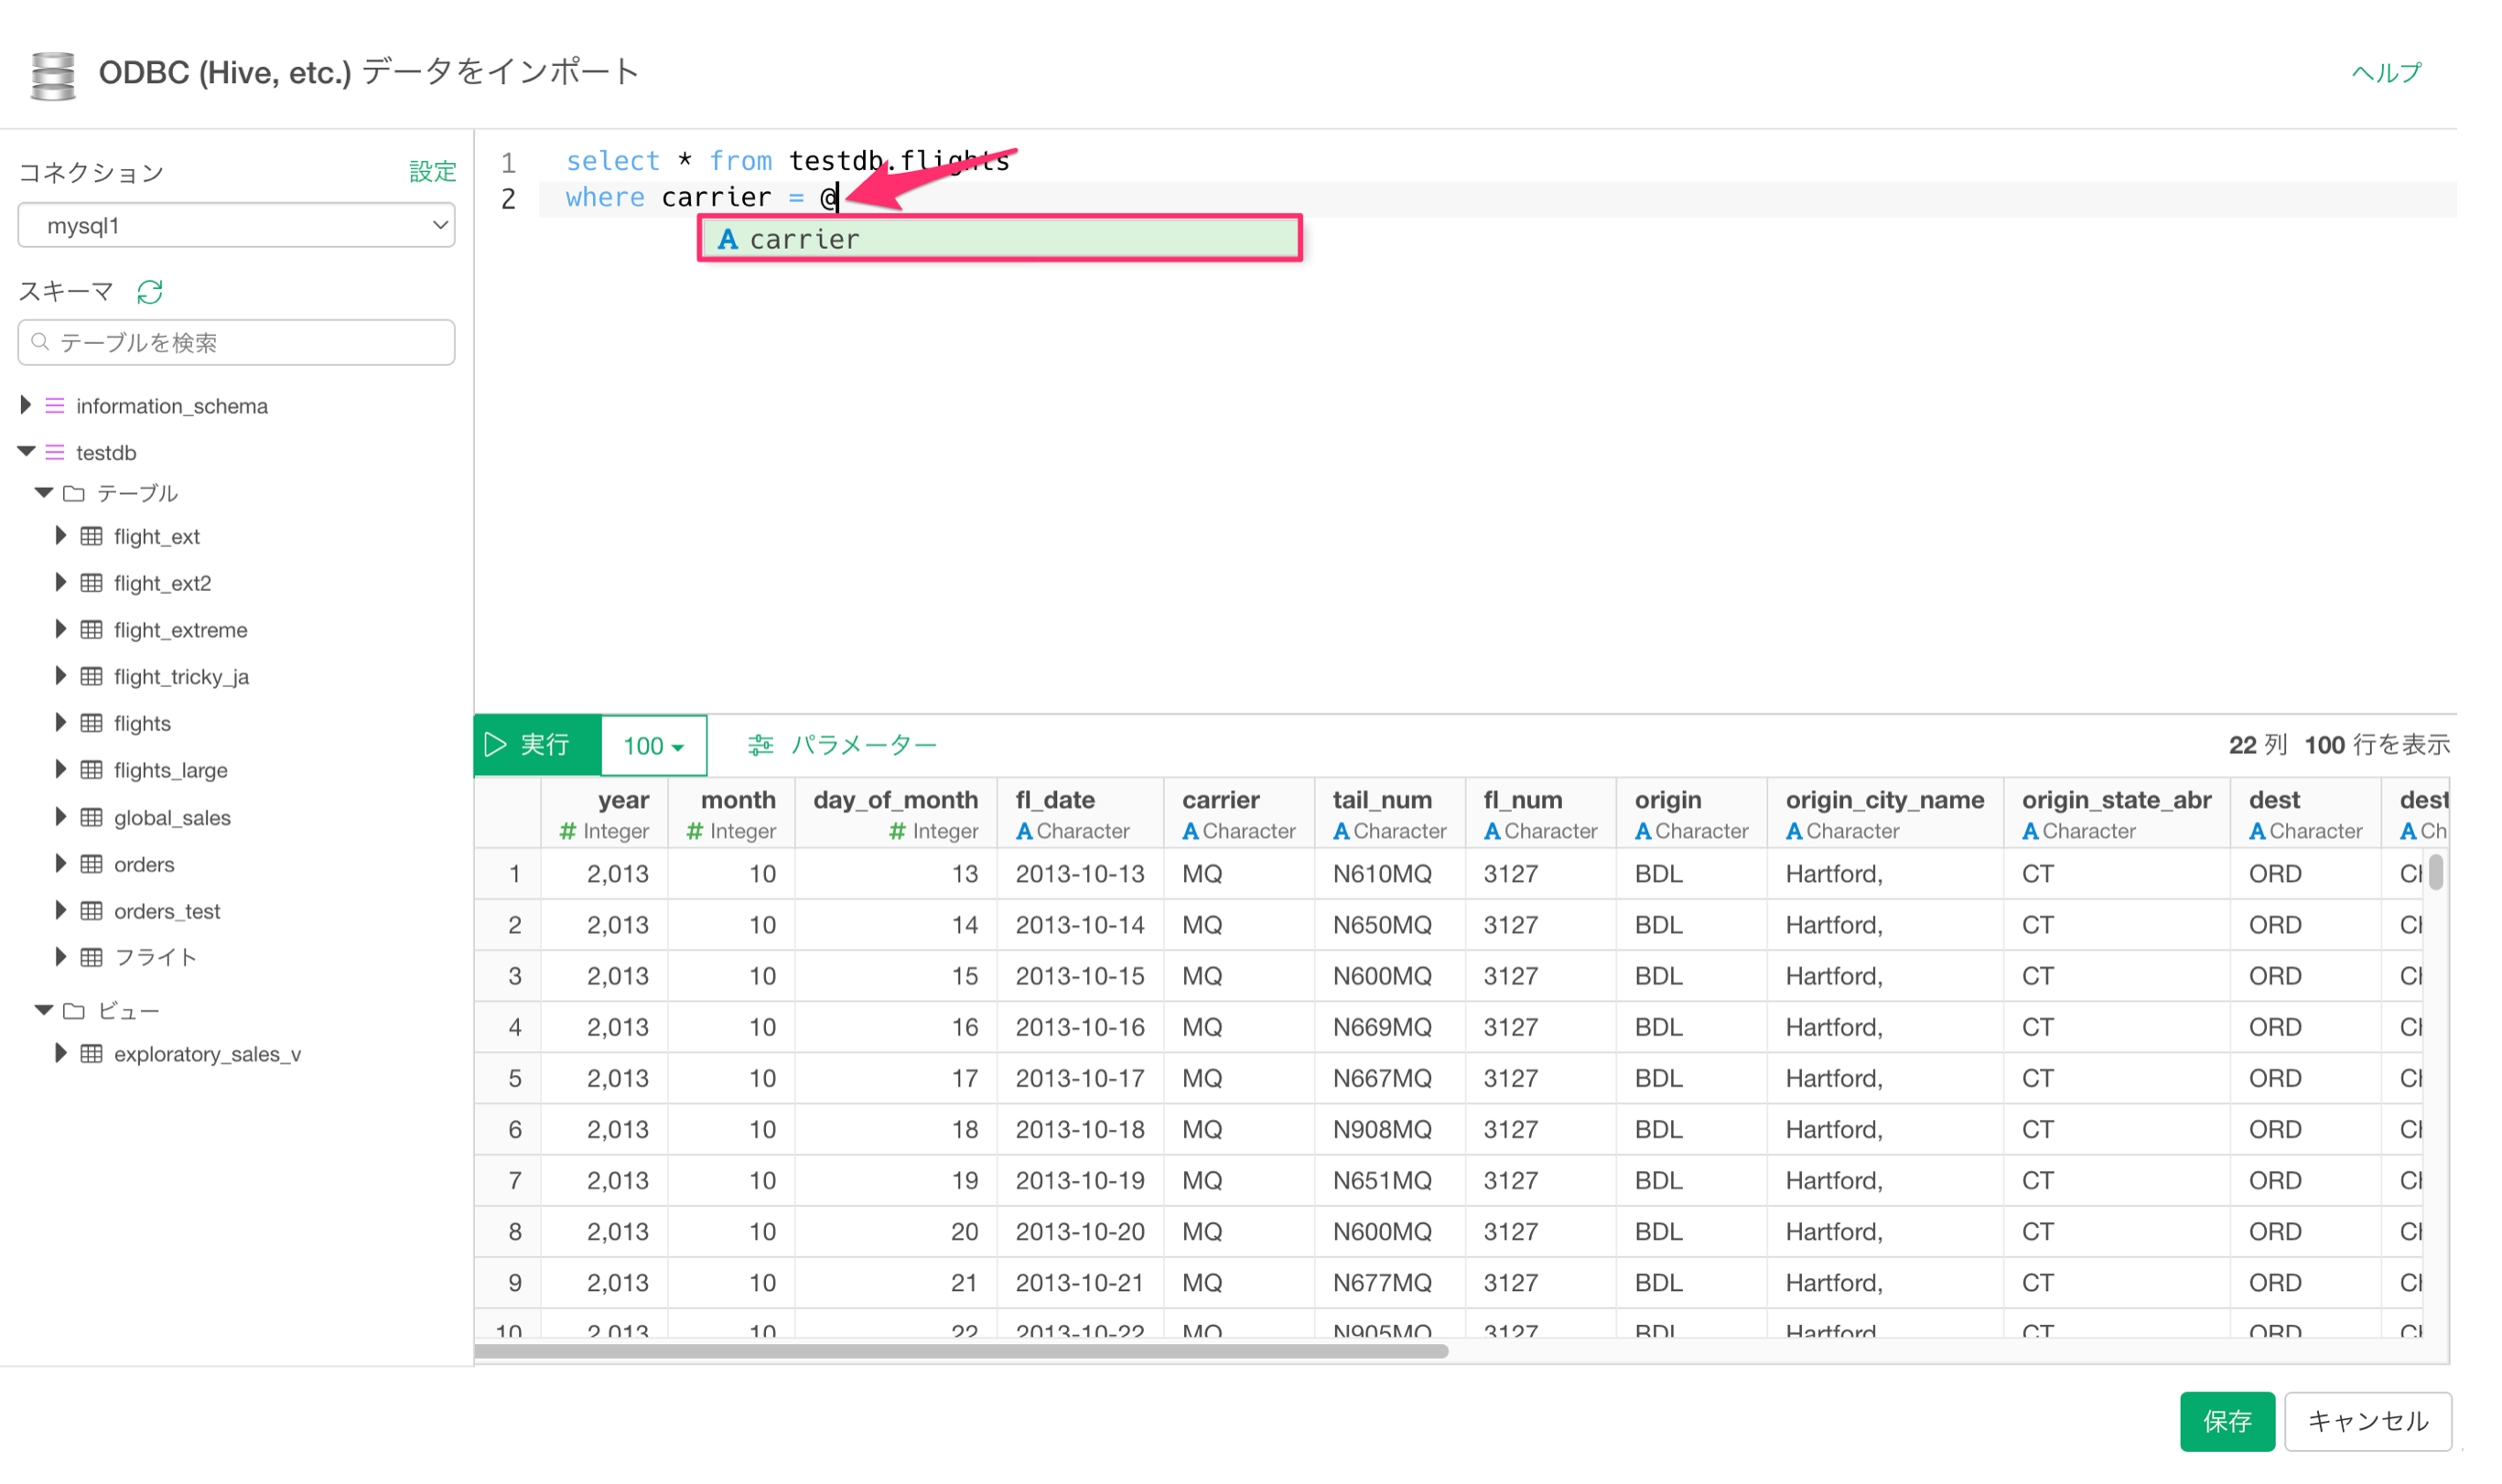
Task: Click the month column header
Action: [732, 814]
